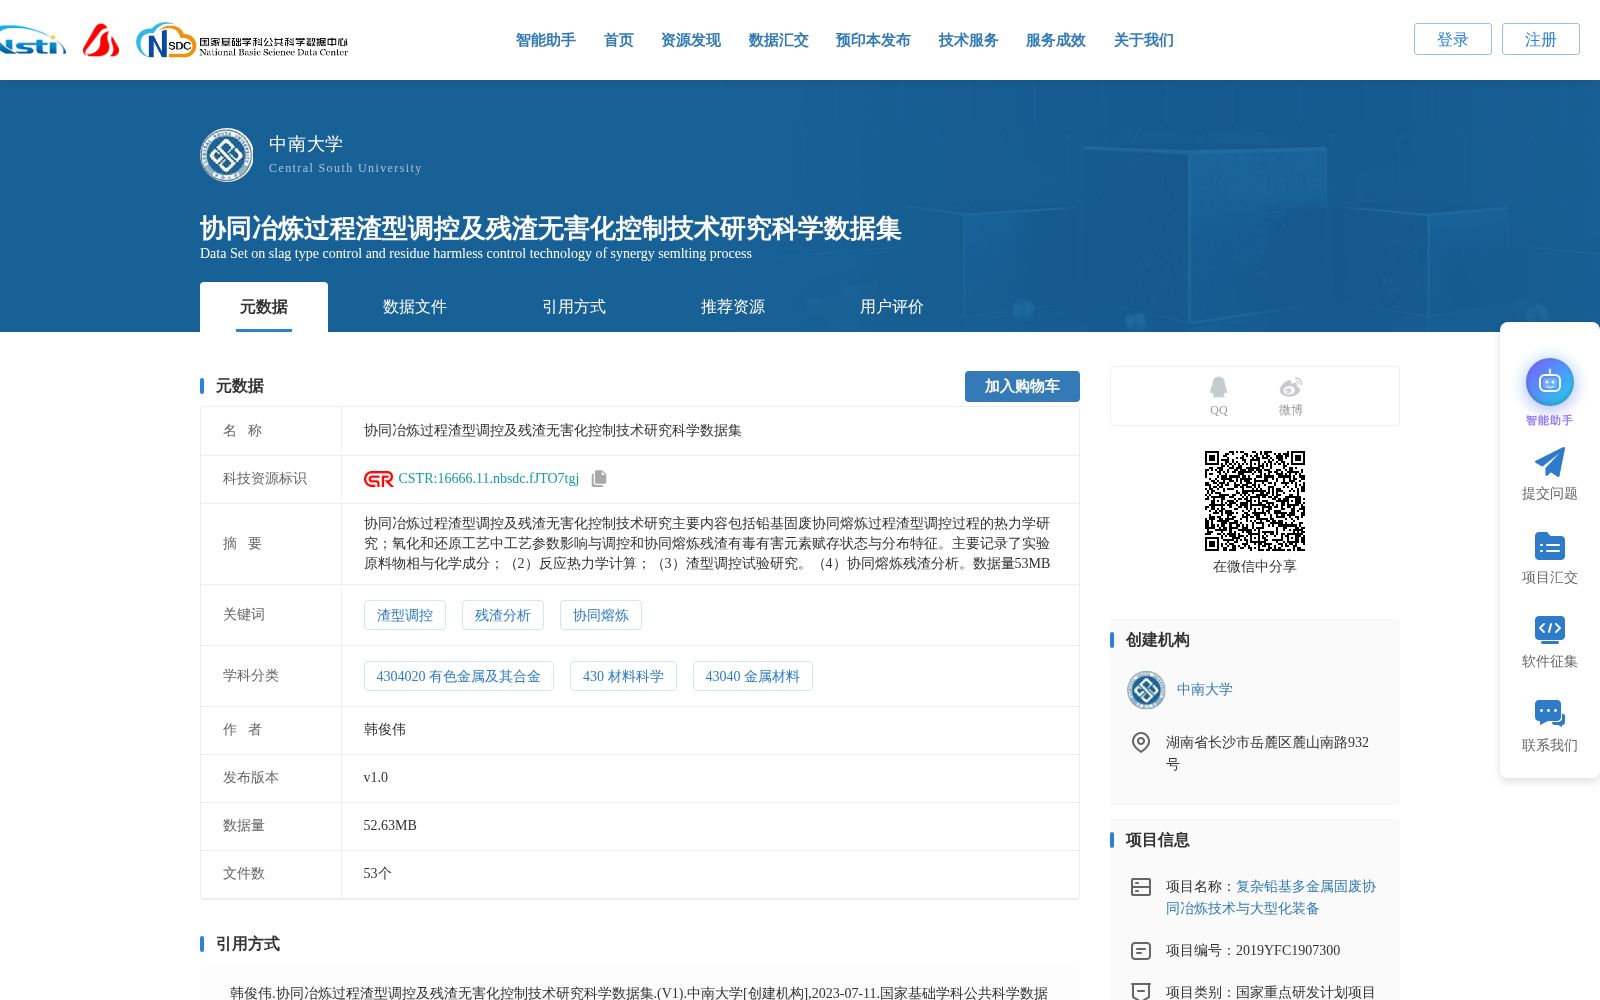Click 加入购物车 button
1600x1000 pixels.
[x=1022, y=386]
